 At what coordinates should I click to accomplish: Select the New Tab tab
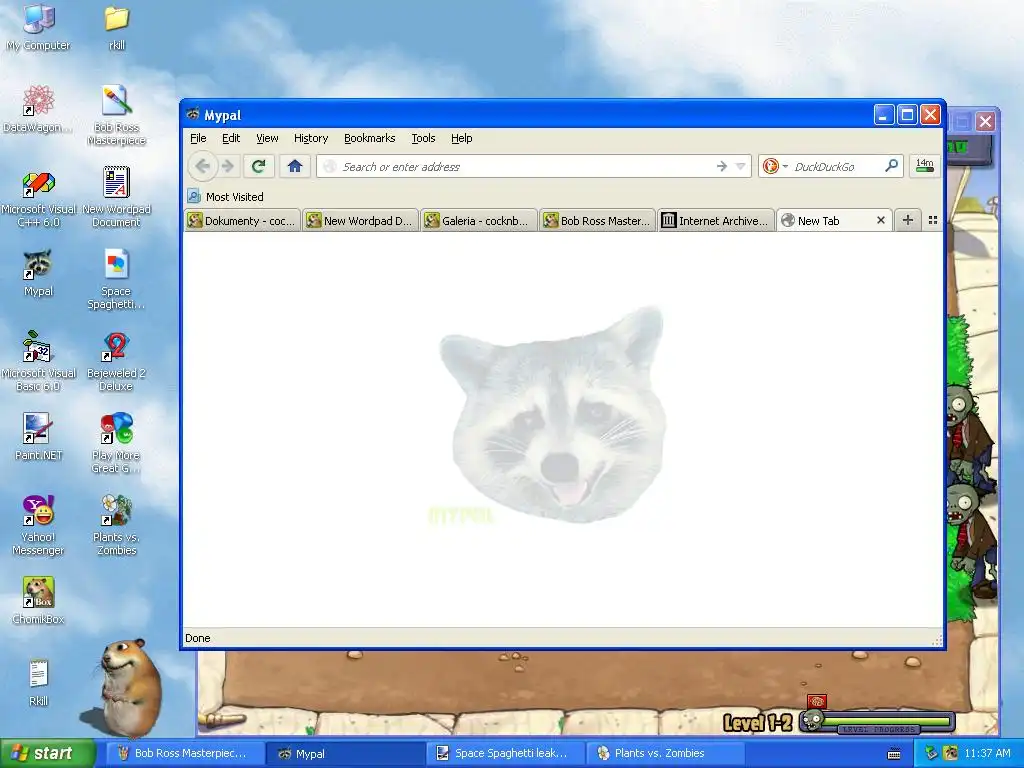coord(826,221)
